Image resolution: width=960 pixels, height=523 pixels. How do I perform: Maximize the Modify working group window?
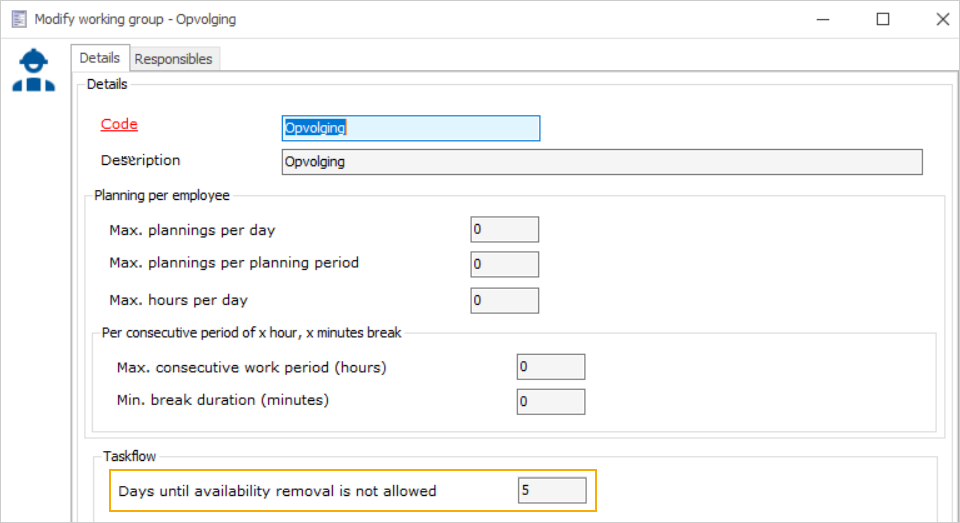click(882, 19)
